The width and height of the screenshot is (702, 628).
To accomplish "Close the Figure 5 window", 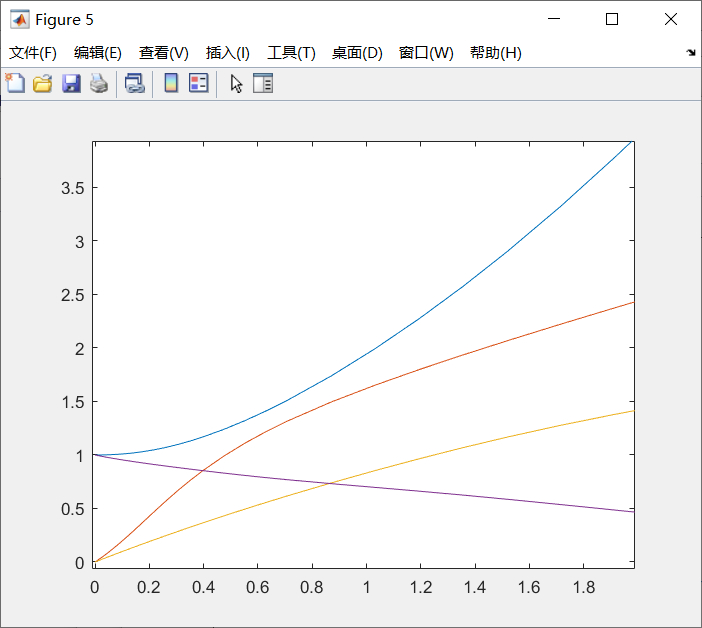I will [x=671, y=19].
